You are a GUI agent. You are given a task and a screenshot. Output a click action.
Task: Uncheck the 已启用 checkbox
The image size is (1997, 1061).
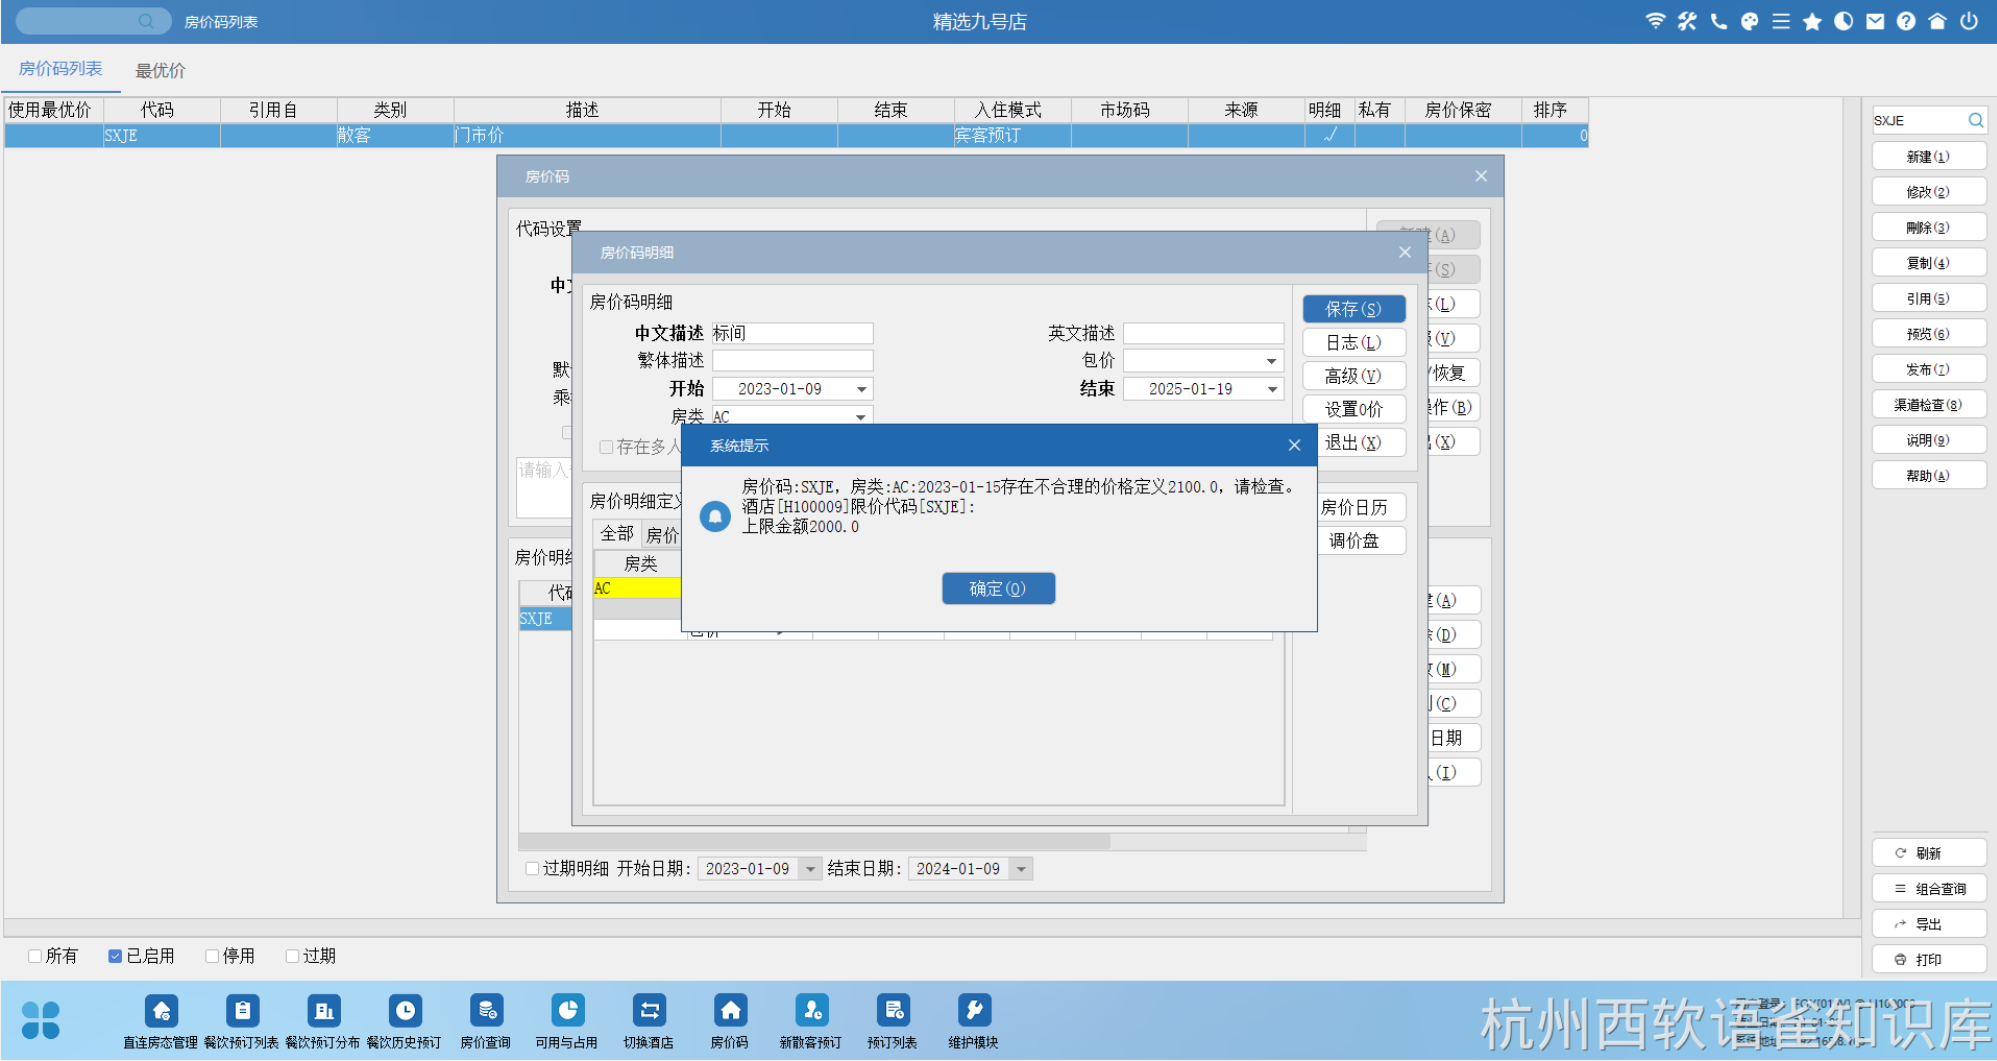[x=115, y=956]
